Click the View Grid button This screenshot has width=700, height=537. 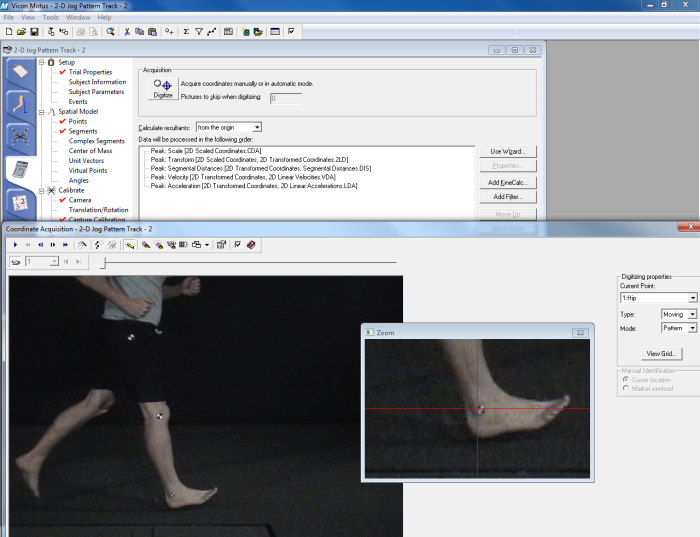click(663, 354)
